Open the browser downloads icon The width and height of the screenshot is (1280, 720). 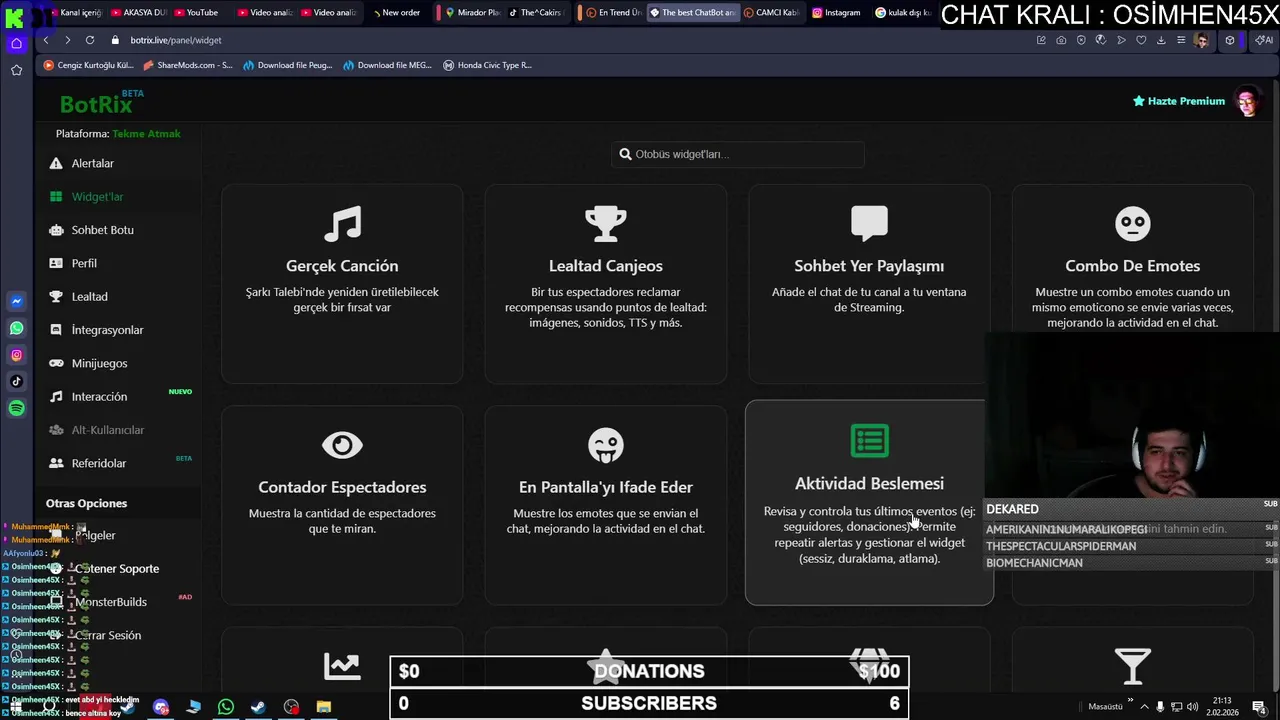(x=1161, y=40)
